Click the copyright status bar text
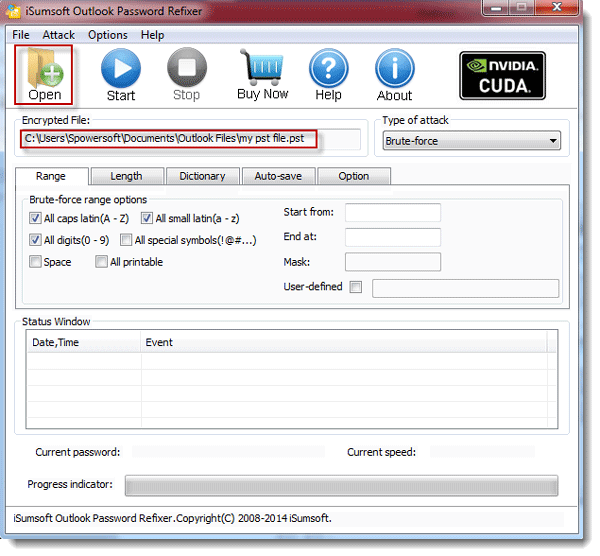The width and height of the screenshot is (600, 556). [x=173, y=518]
